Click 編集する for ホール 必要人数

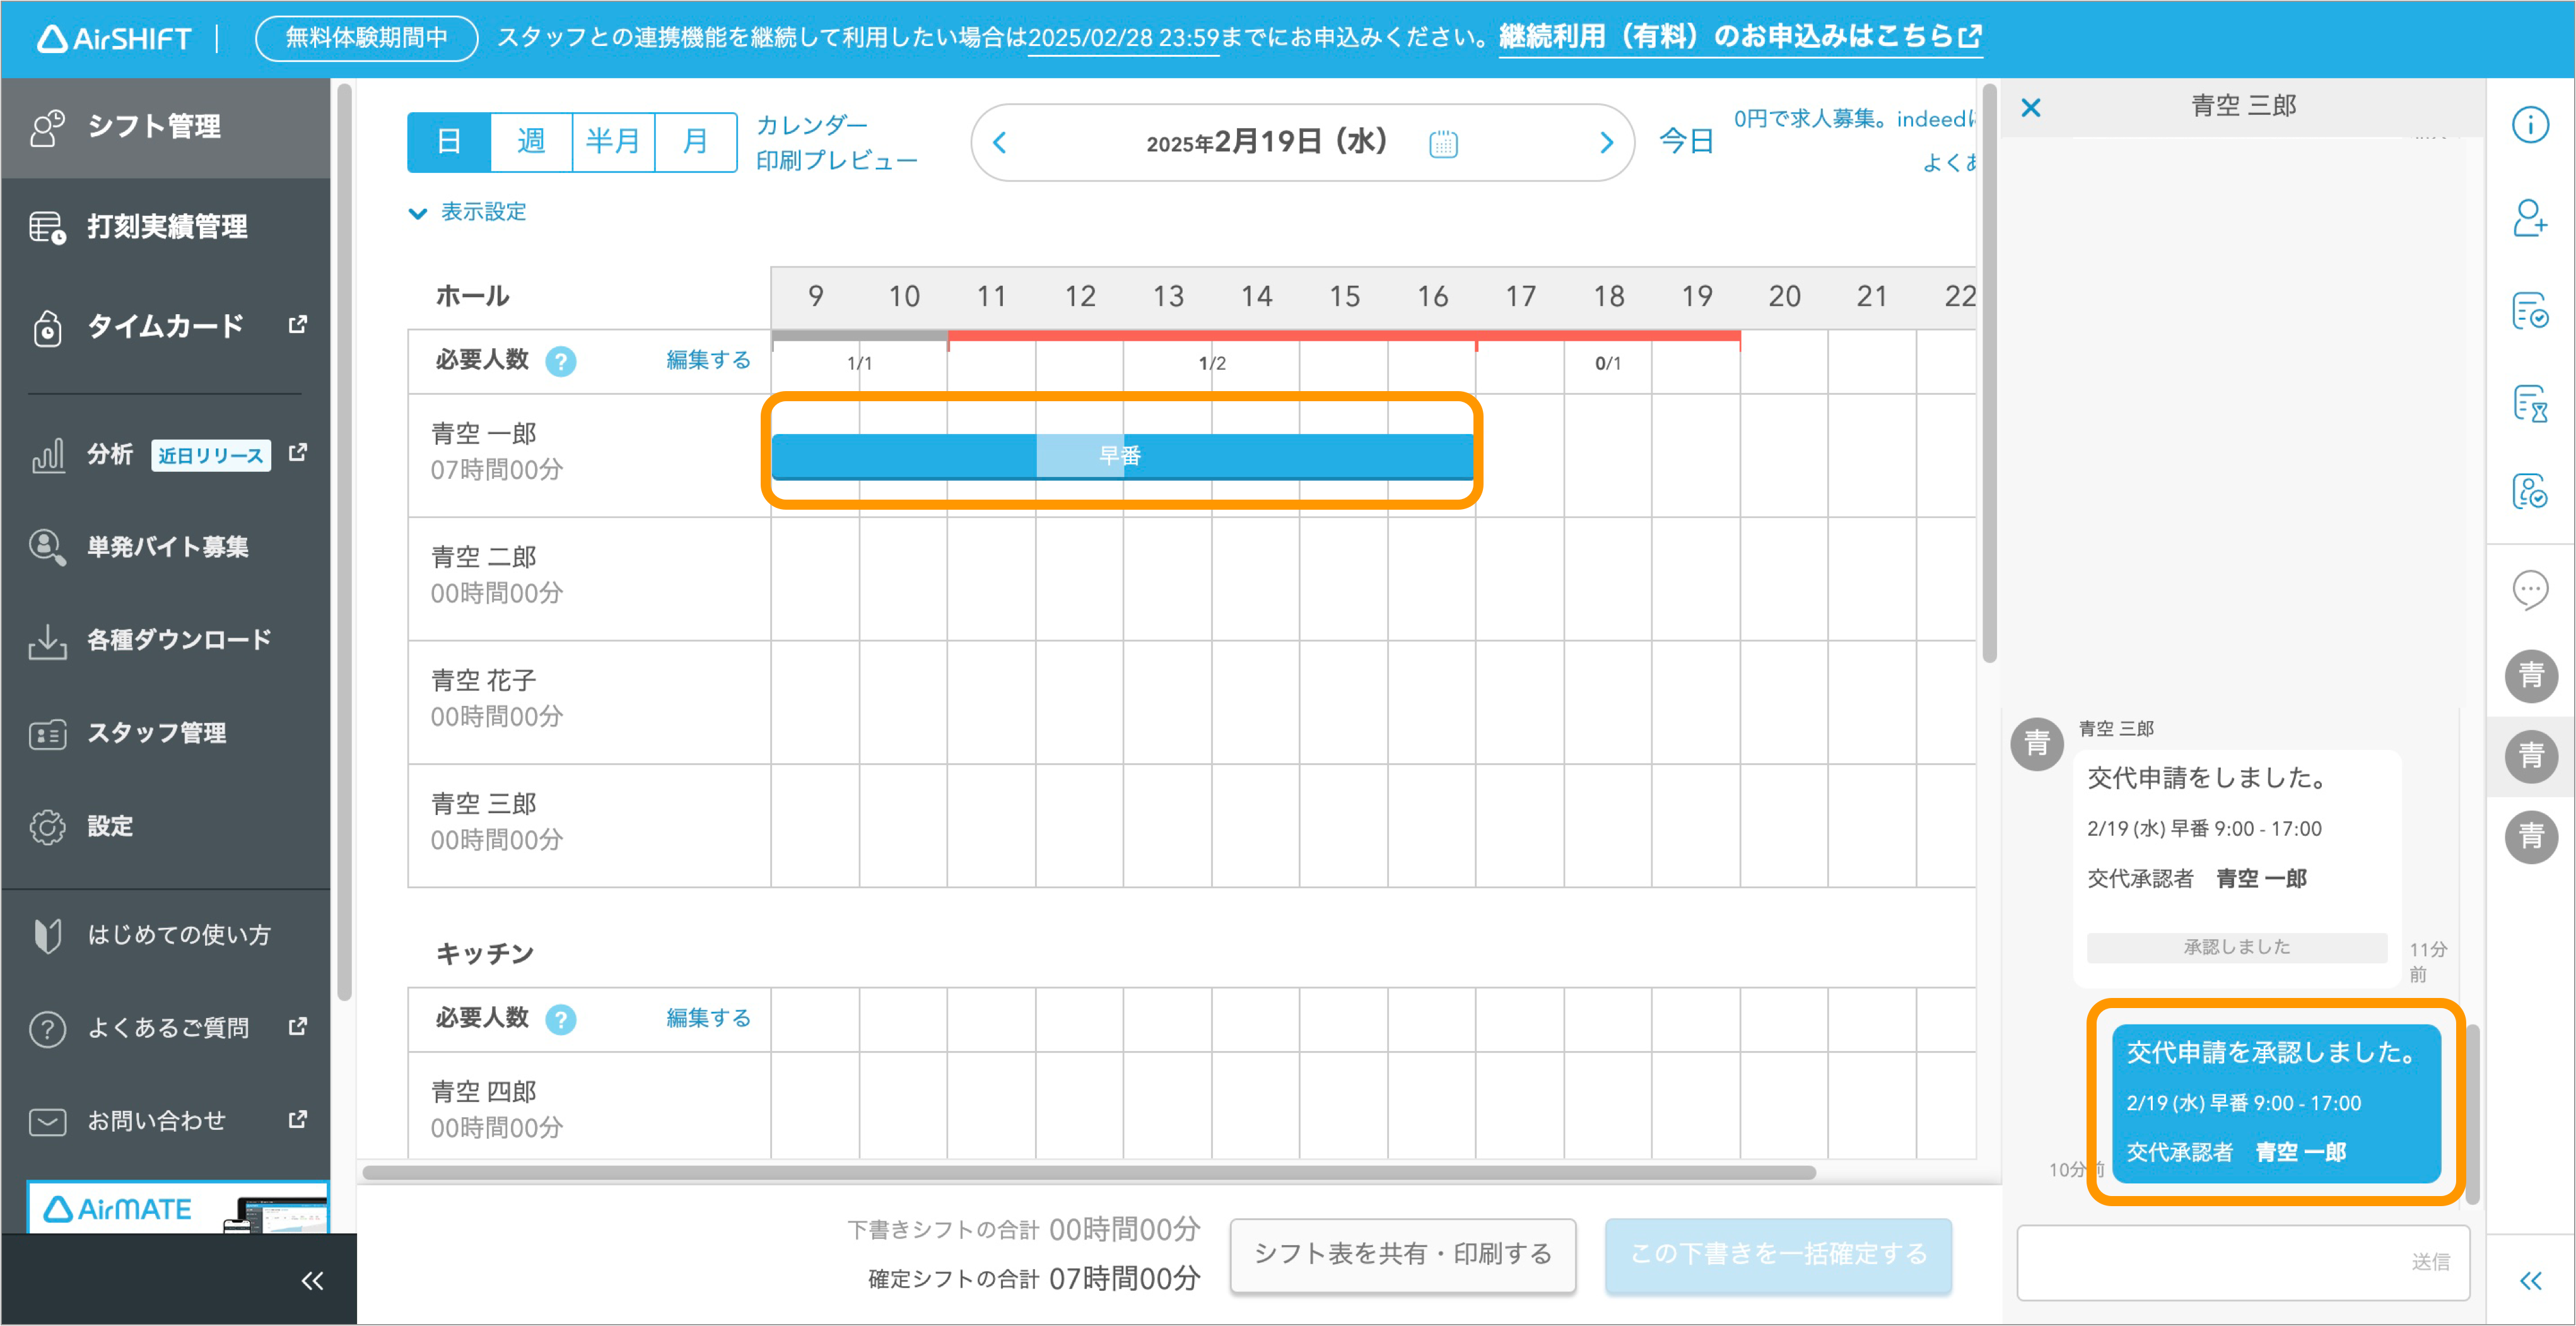708,360
